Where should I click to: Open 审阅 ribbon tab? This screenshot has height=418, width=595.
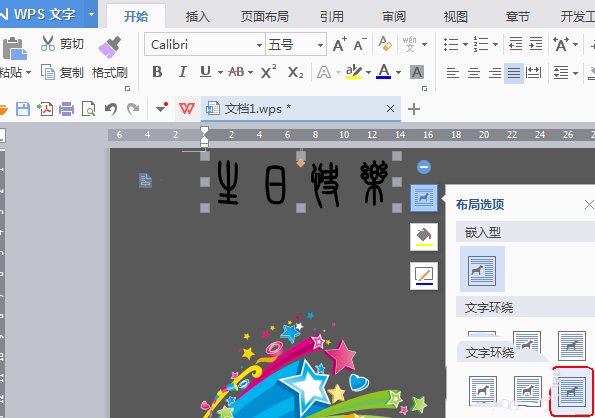(394, 16)
